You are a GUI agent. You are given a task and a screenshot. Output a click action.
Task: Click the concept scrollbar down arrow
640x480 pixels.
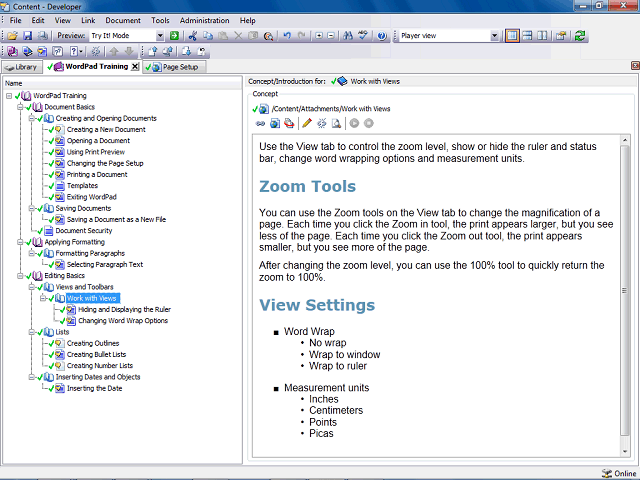(x=624, y=452)
